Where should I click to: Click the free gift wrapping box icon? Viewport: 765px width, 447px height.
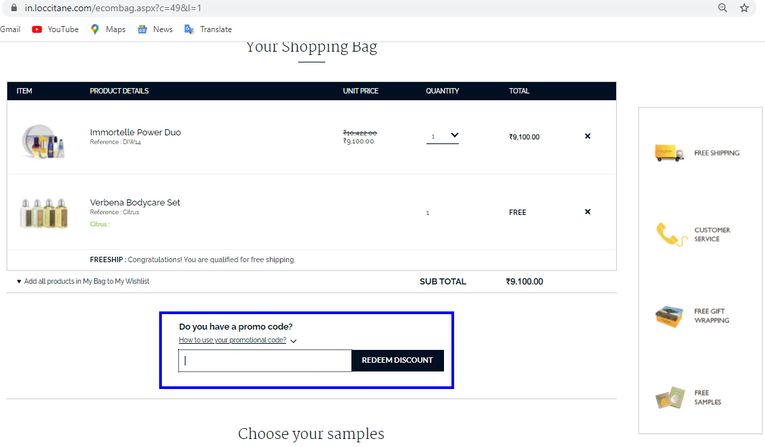tap(669, 316)
